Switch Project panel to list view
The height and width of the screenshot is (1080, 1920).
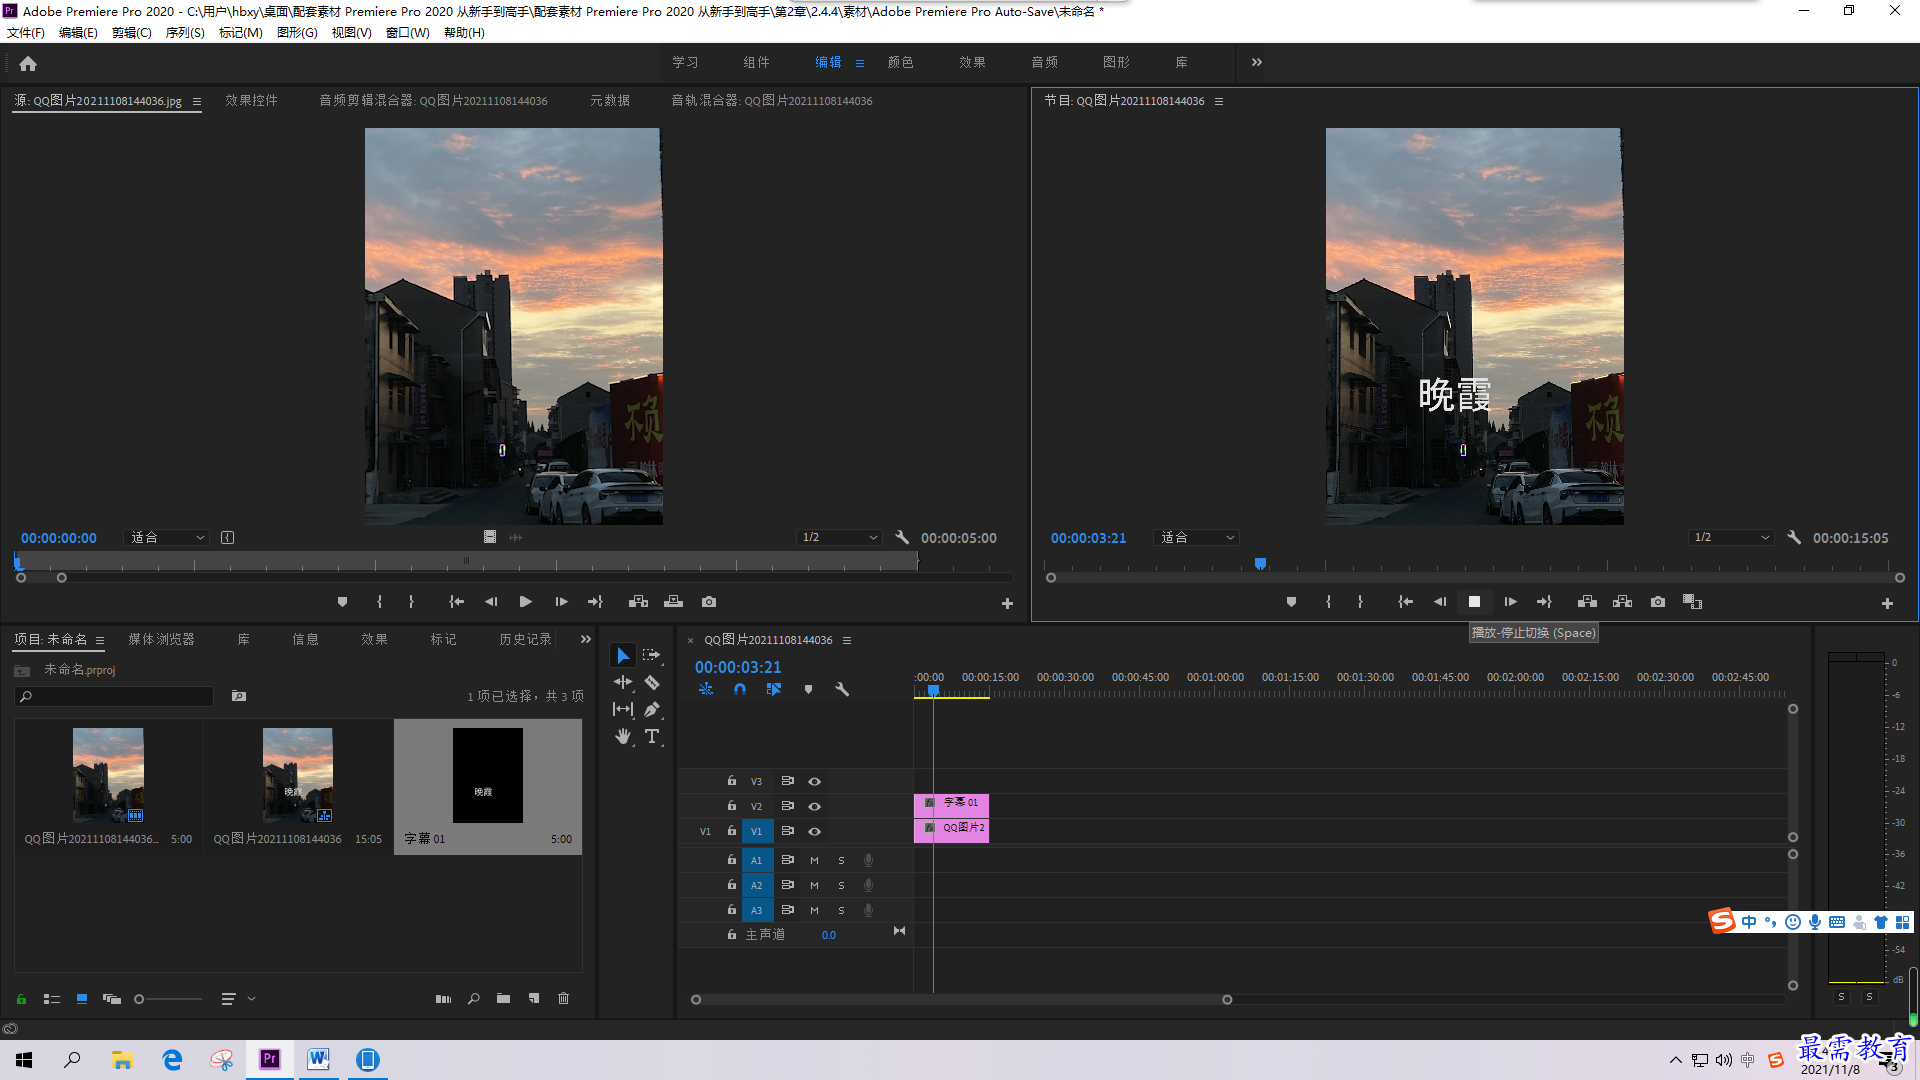coord(52,999)
